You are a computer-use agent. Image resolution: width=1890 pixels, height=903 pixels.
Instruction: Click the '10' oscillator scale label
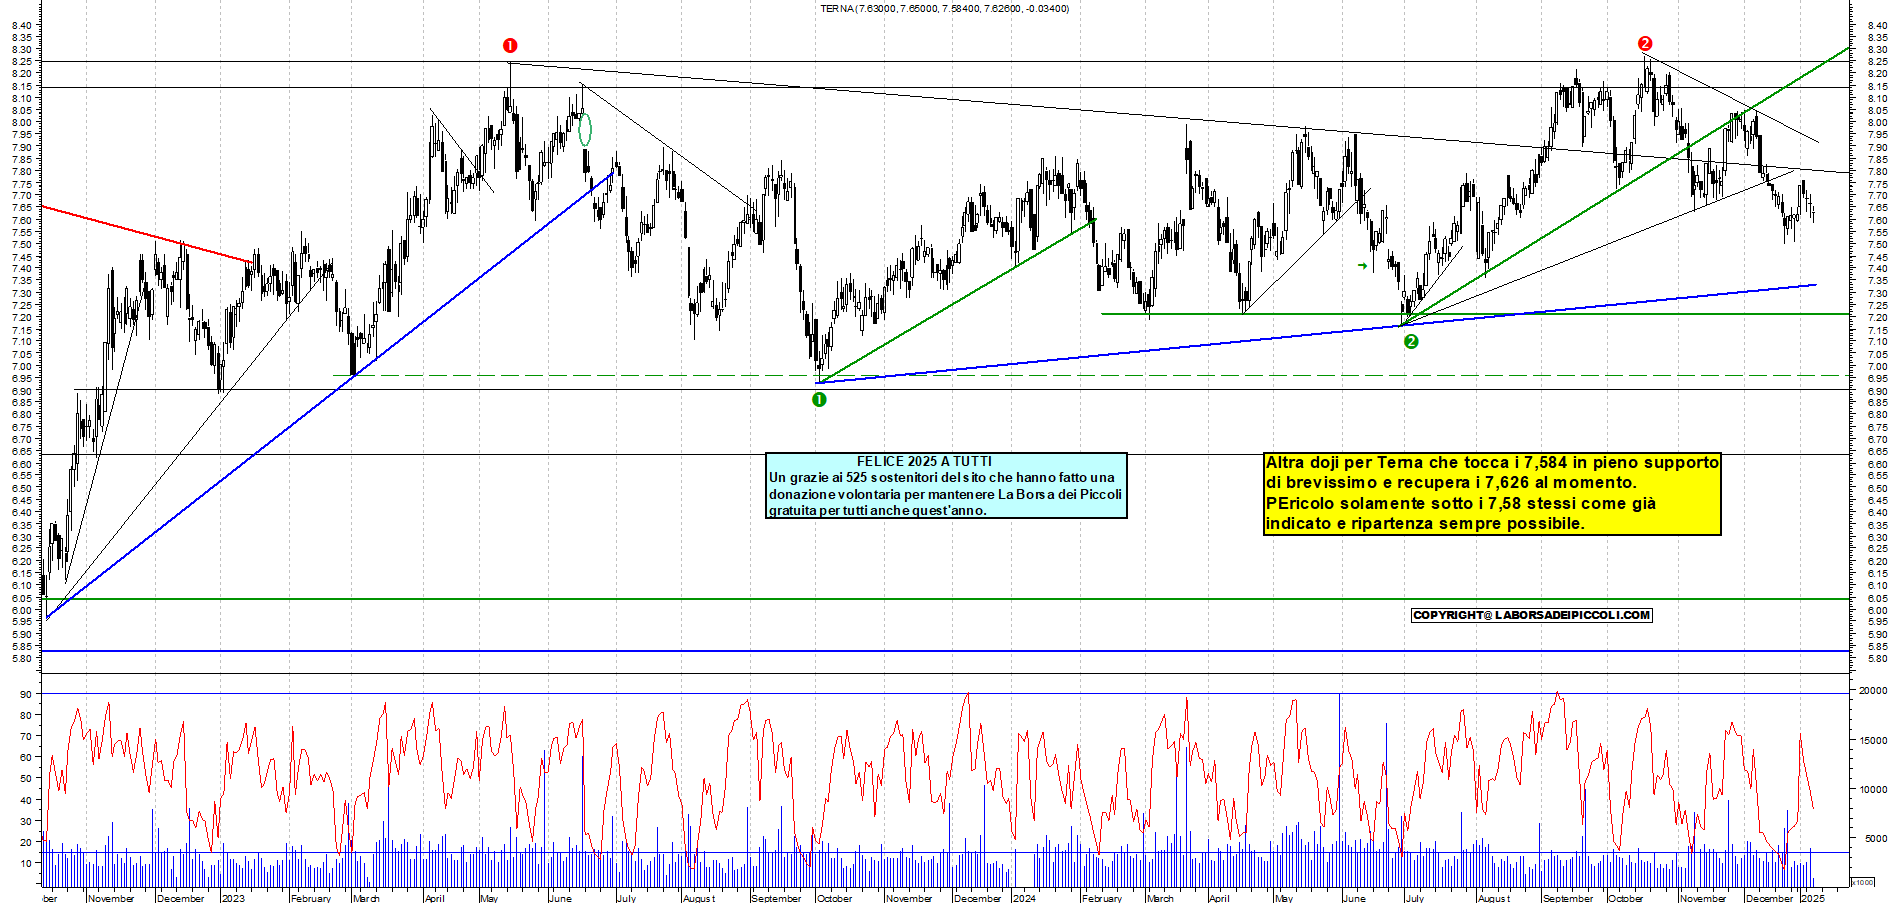25,862
